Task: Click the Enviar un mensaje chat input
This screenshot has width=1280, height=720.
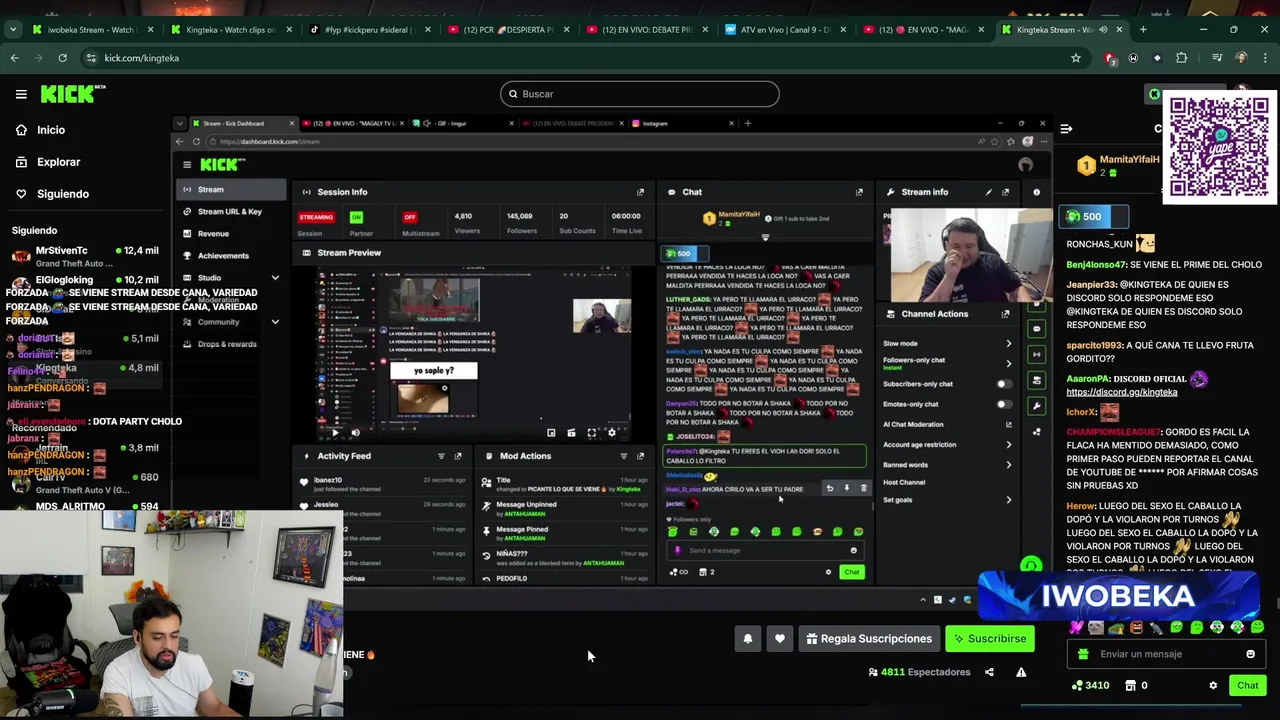Action: [x=1164, y=654]
